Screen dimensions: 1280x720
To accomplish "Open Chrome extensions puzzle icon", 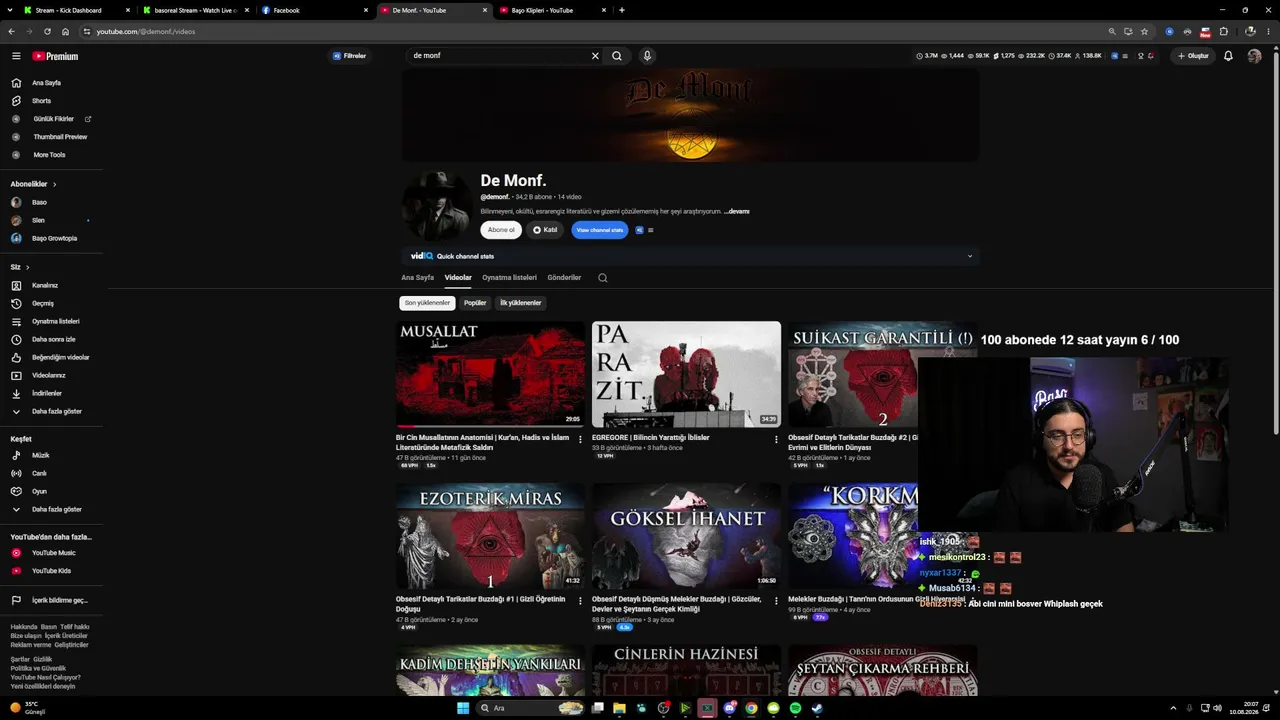I will [1223, 31].
